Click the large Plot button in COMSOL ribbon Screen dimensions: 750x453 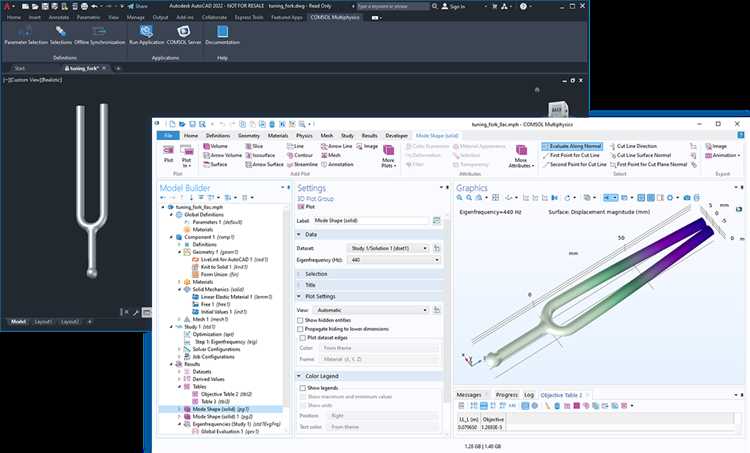pyautogui.click(x=168, y=154)
